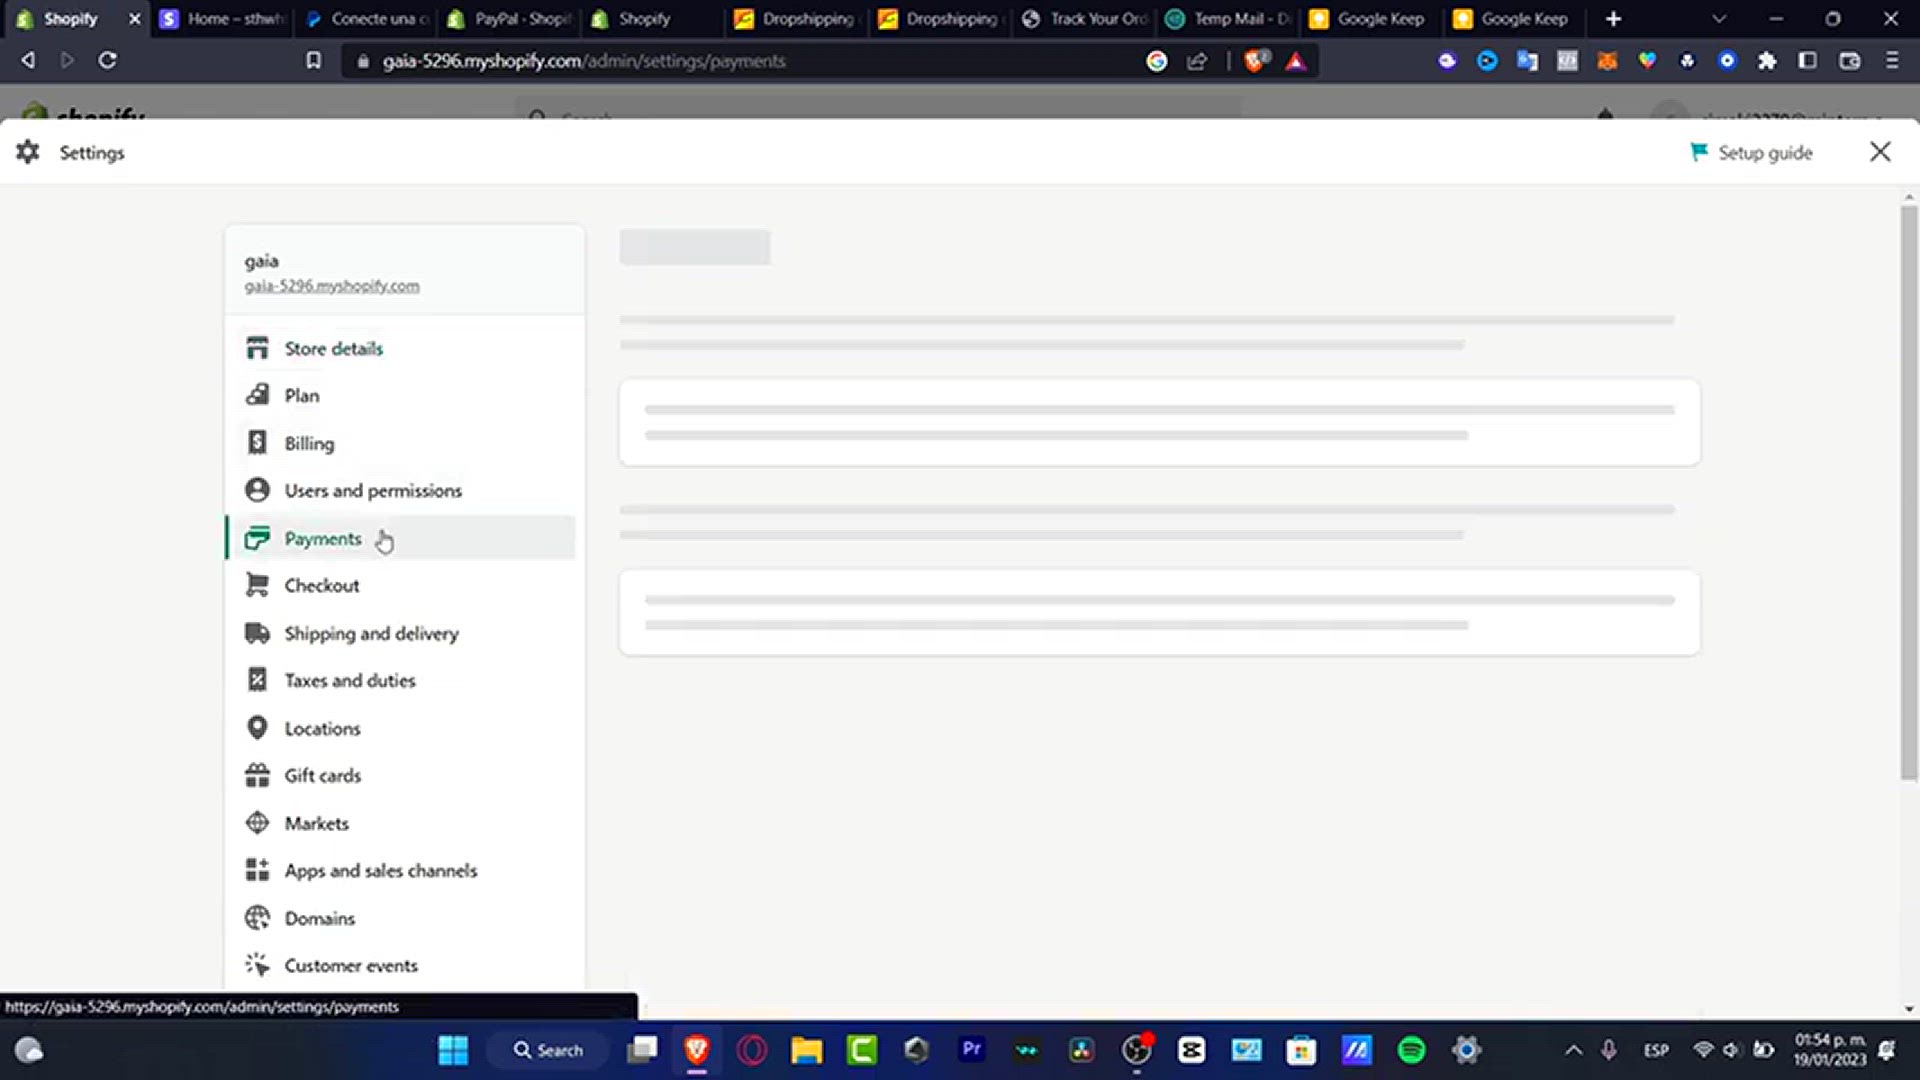The width and height of the screenshot is (1920, 1080).
Task: Open Spotify from the taskbar
Action: [1411, 1050]
